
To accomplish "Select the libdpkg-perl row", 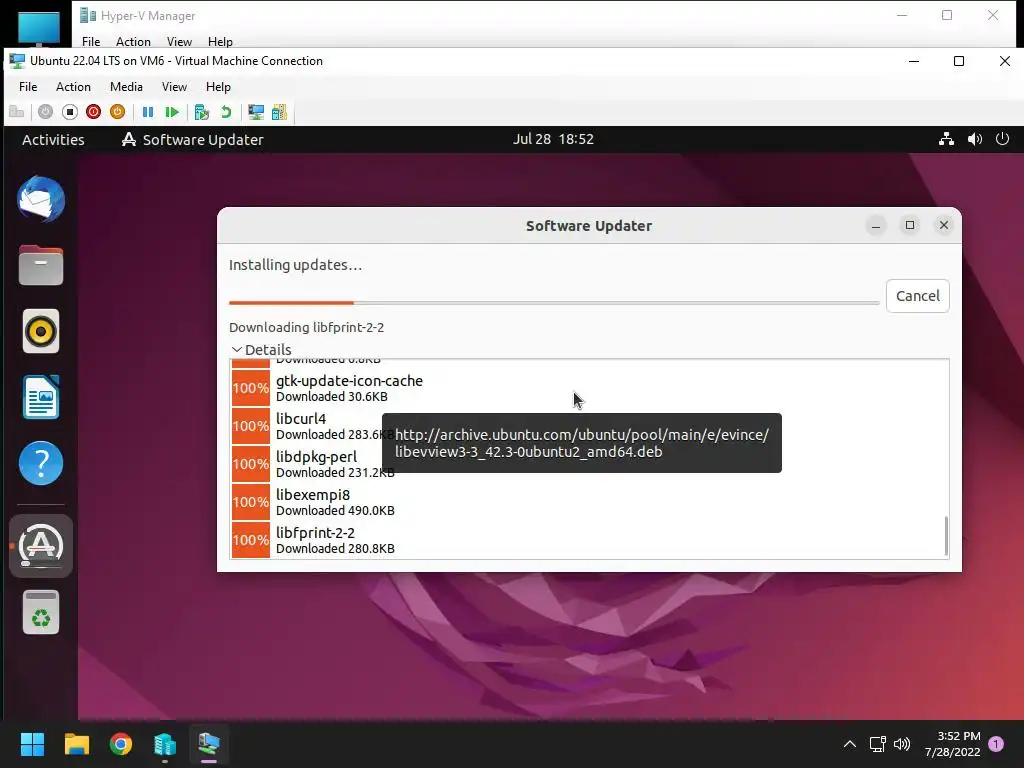I will [x=588, y=464].
